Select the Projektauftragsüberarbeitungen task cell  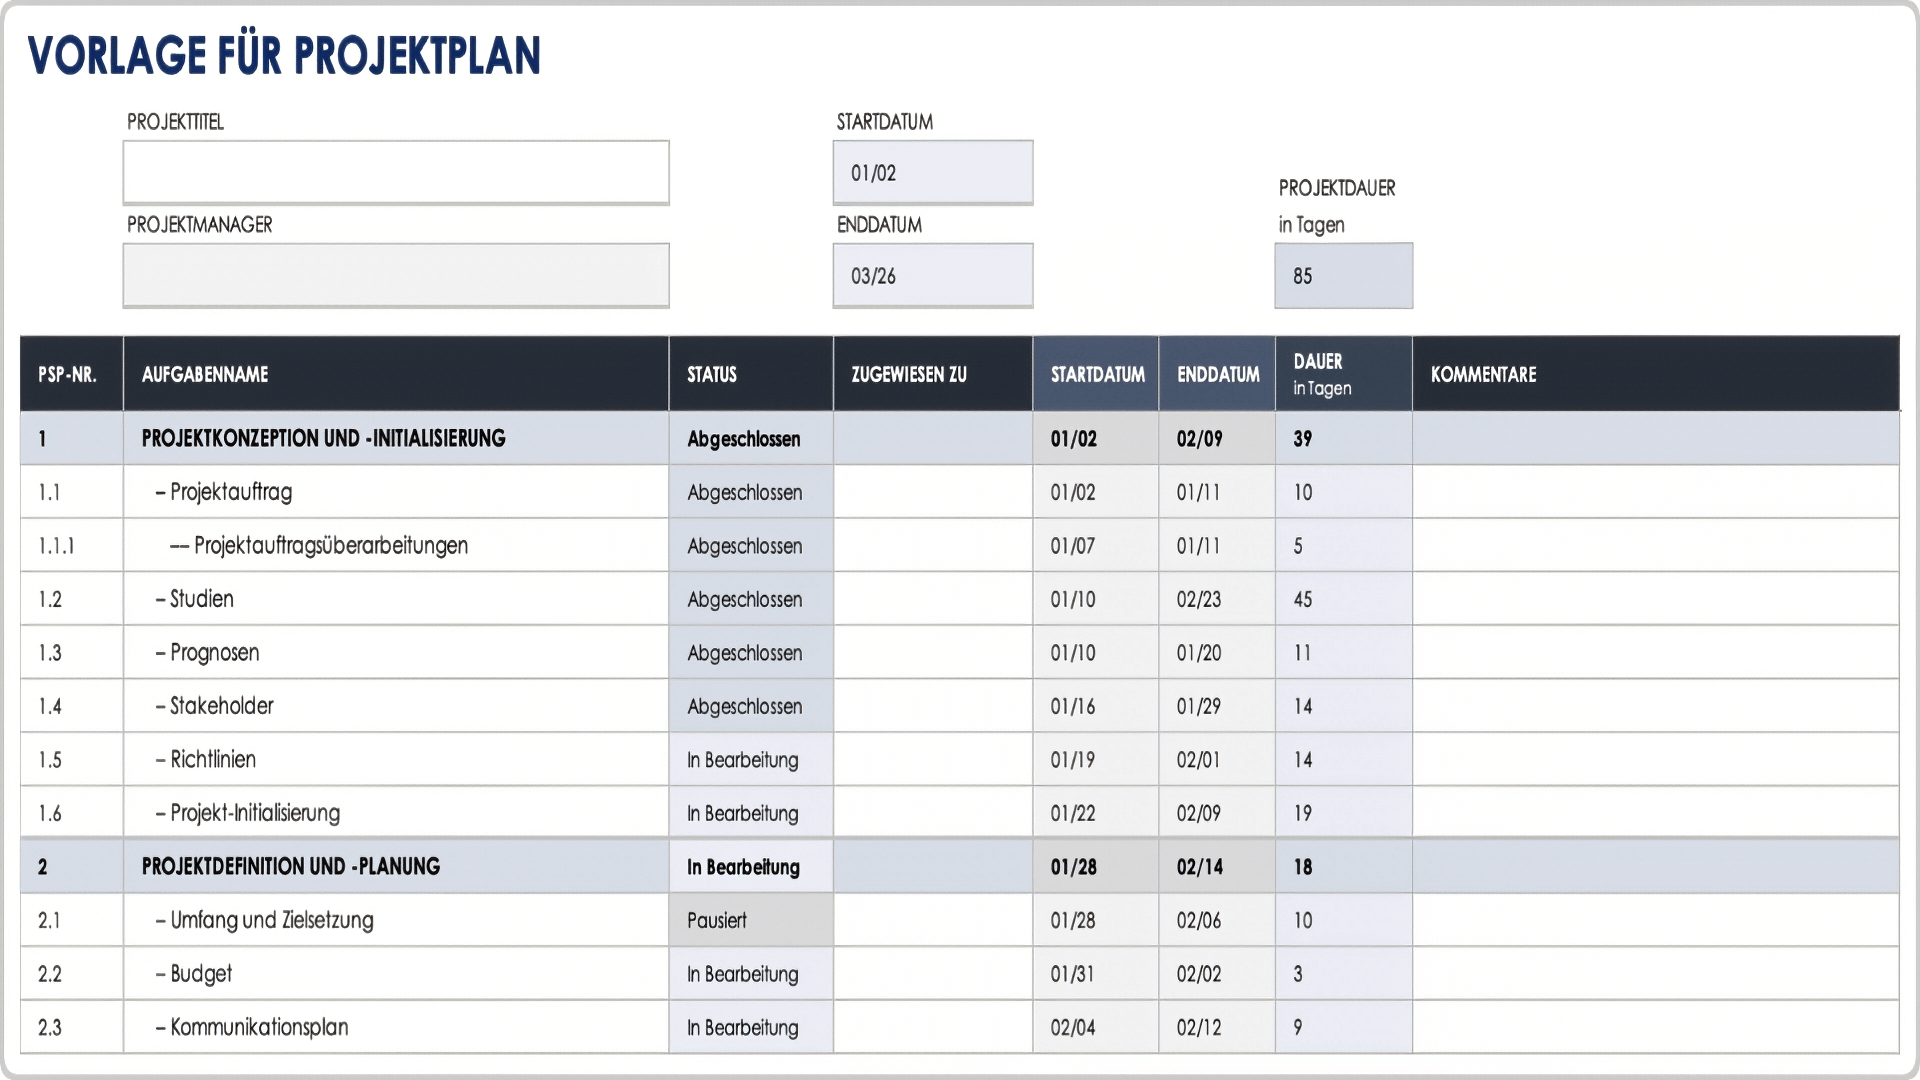click(x=396, y=545)
